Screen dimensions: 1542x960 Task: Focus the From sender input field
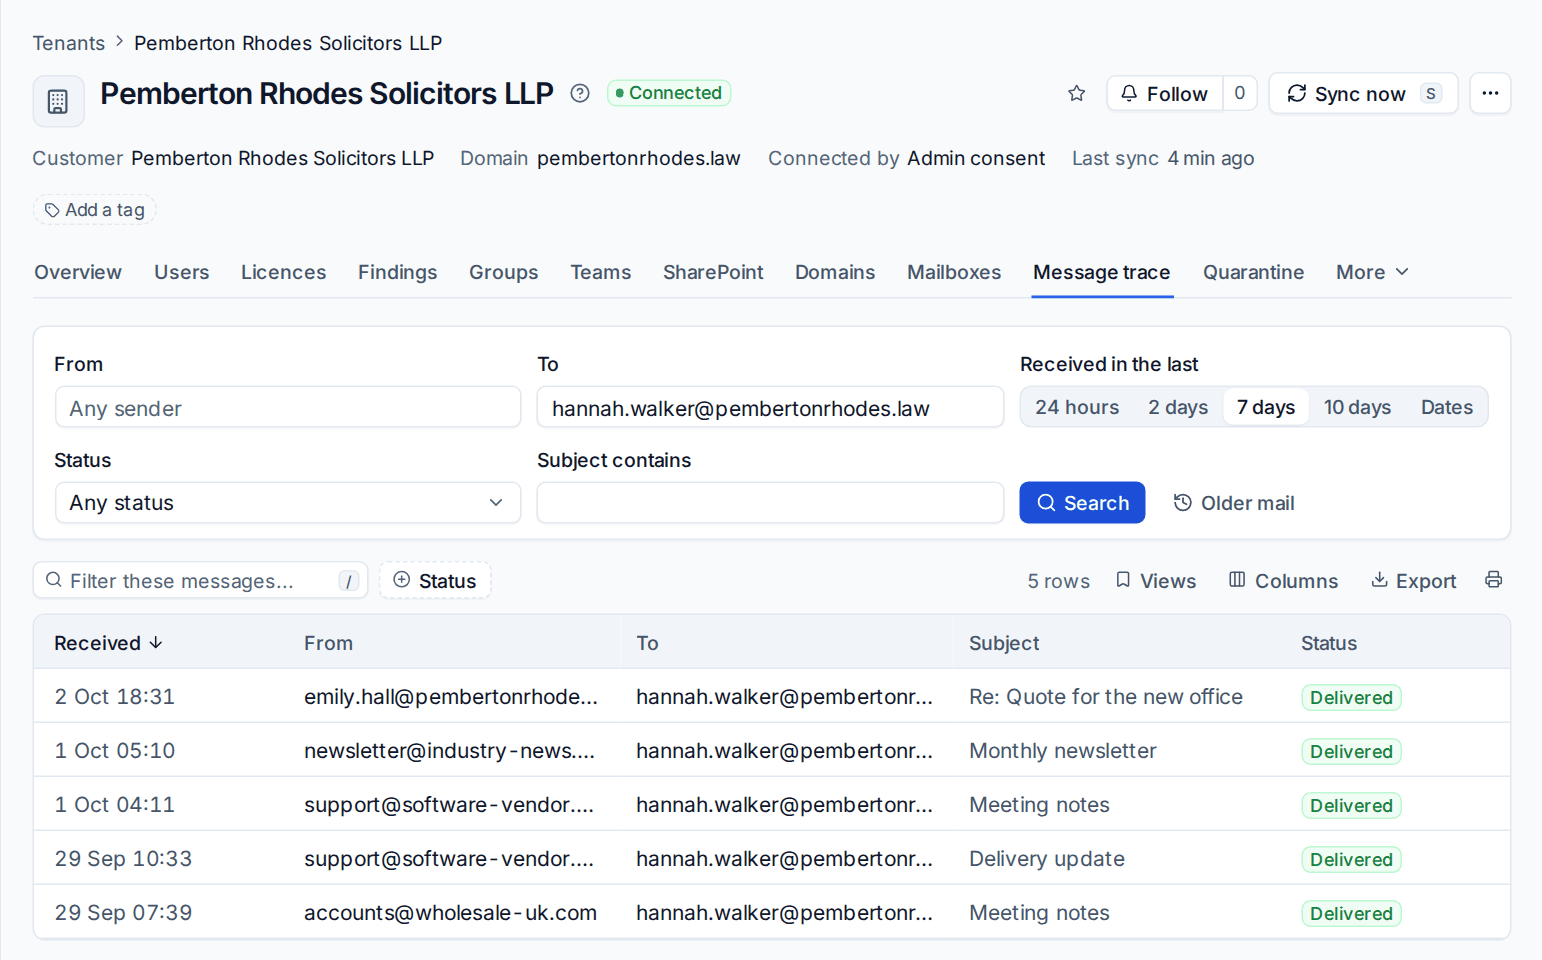tap(288, 407)
